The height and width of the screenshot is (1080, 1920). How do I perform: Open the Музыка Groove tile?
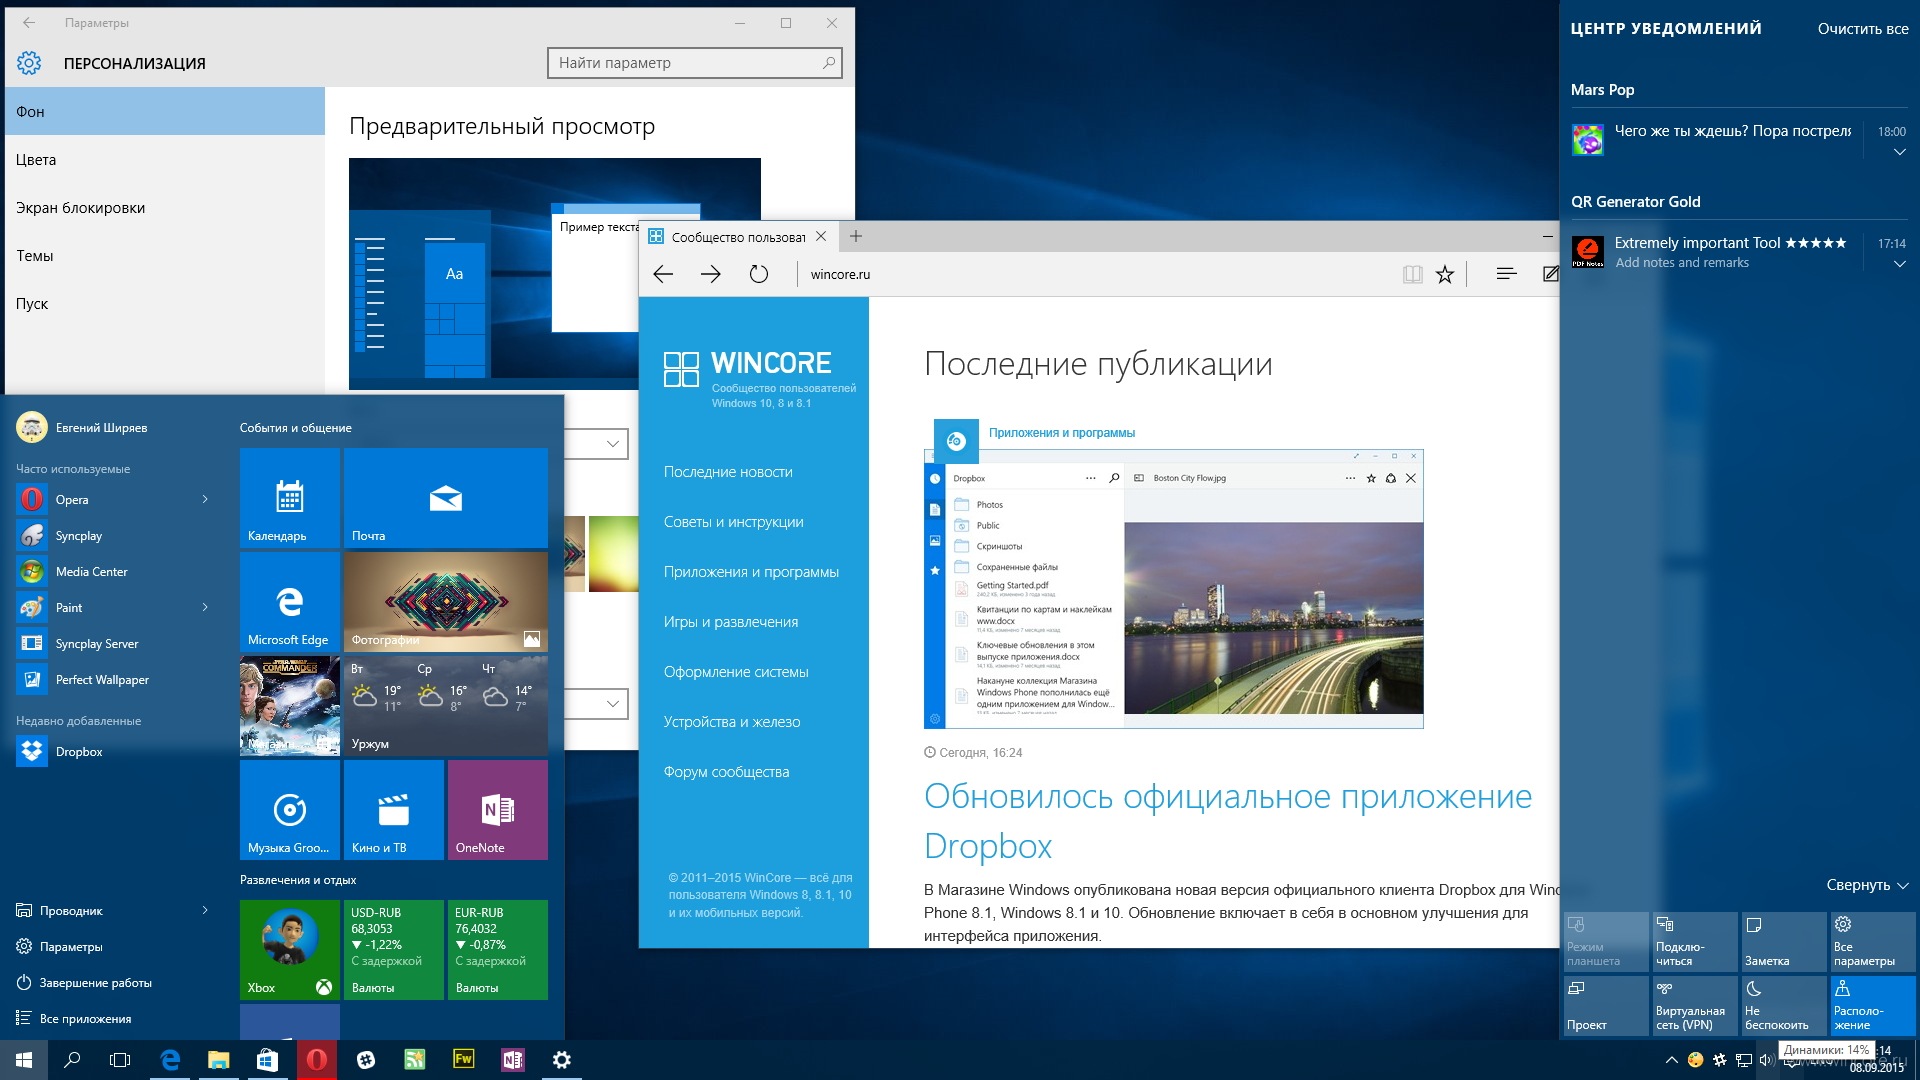290,810
